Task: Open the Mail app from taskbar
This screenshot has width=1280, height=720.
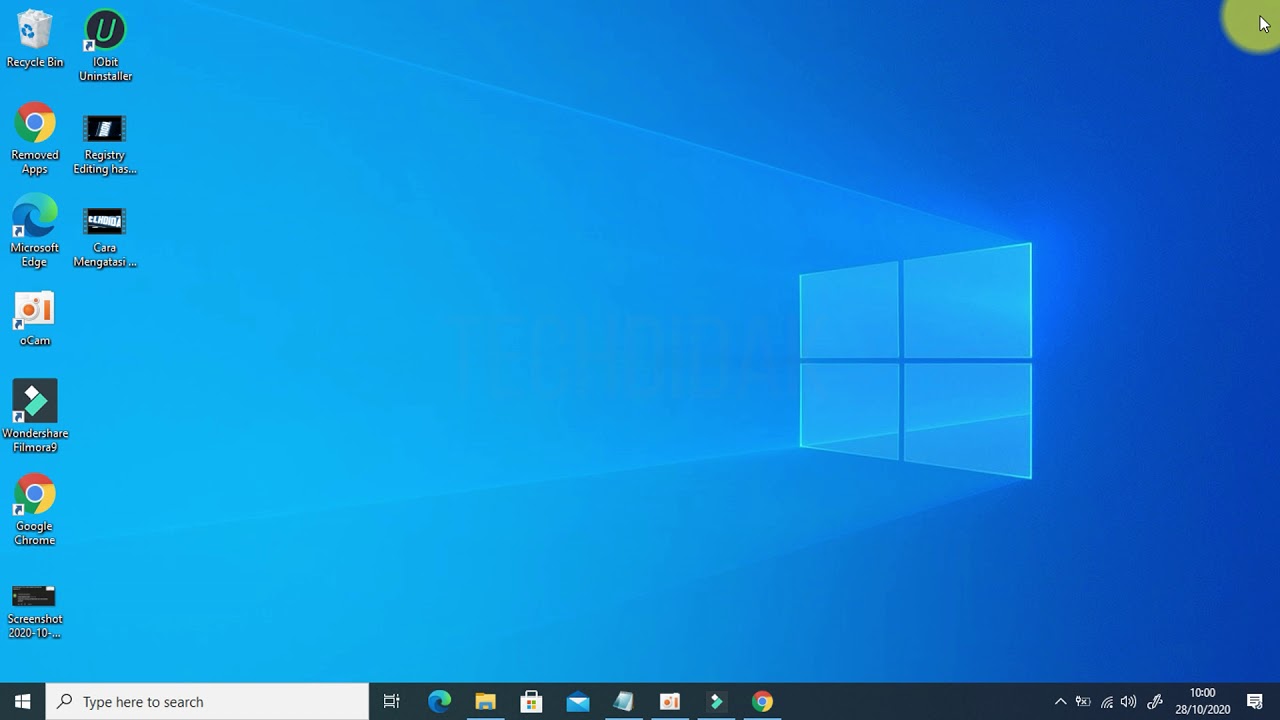Action: click(x=577, y=702)
